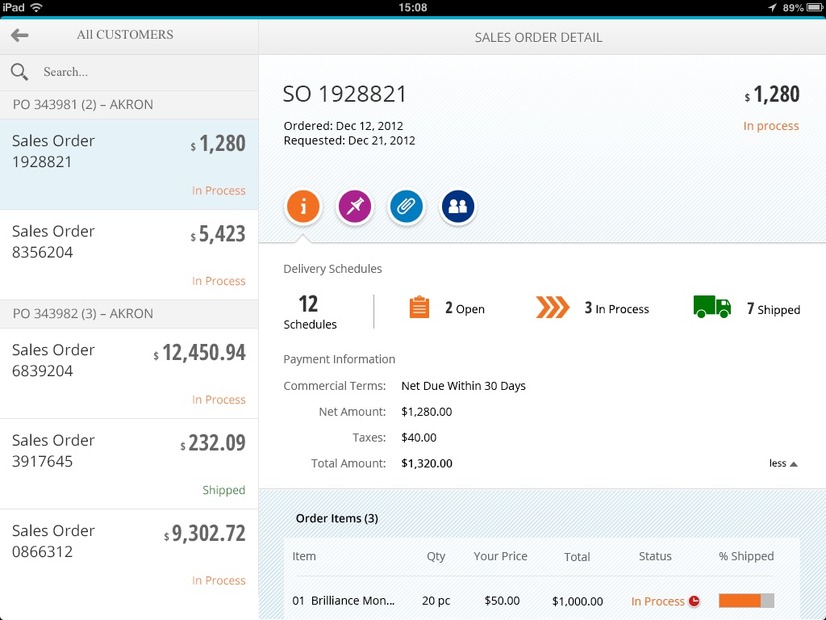Screen dimensions: 826x620
Task: Select Sales Order 0866312
Action: tap(129, 555)
